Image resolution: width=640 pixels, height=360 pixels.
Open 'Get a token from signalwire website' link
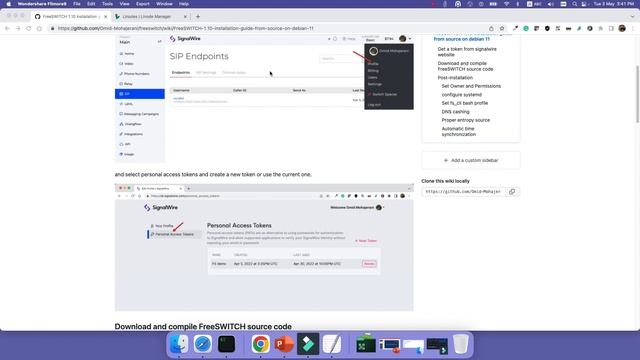tap(467, 52)
